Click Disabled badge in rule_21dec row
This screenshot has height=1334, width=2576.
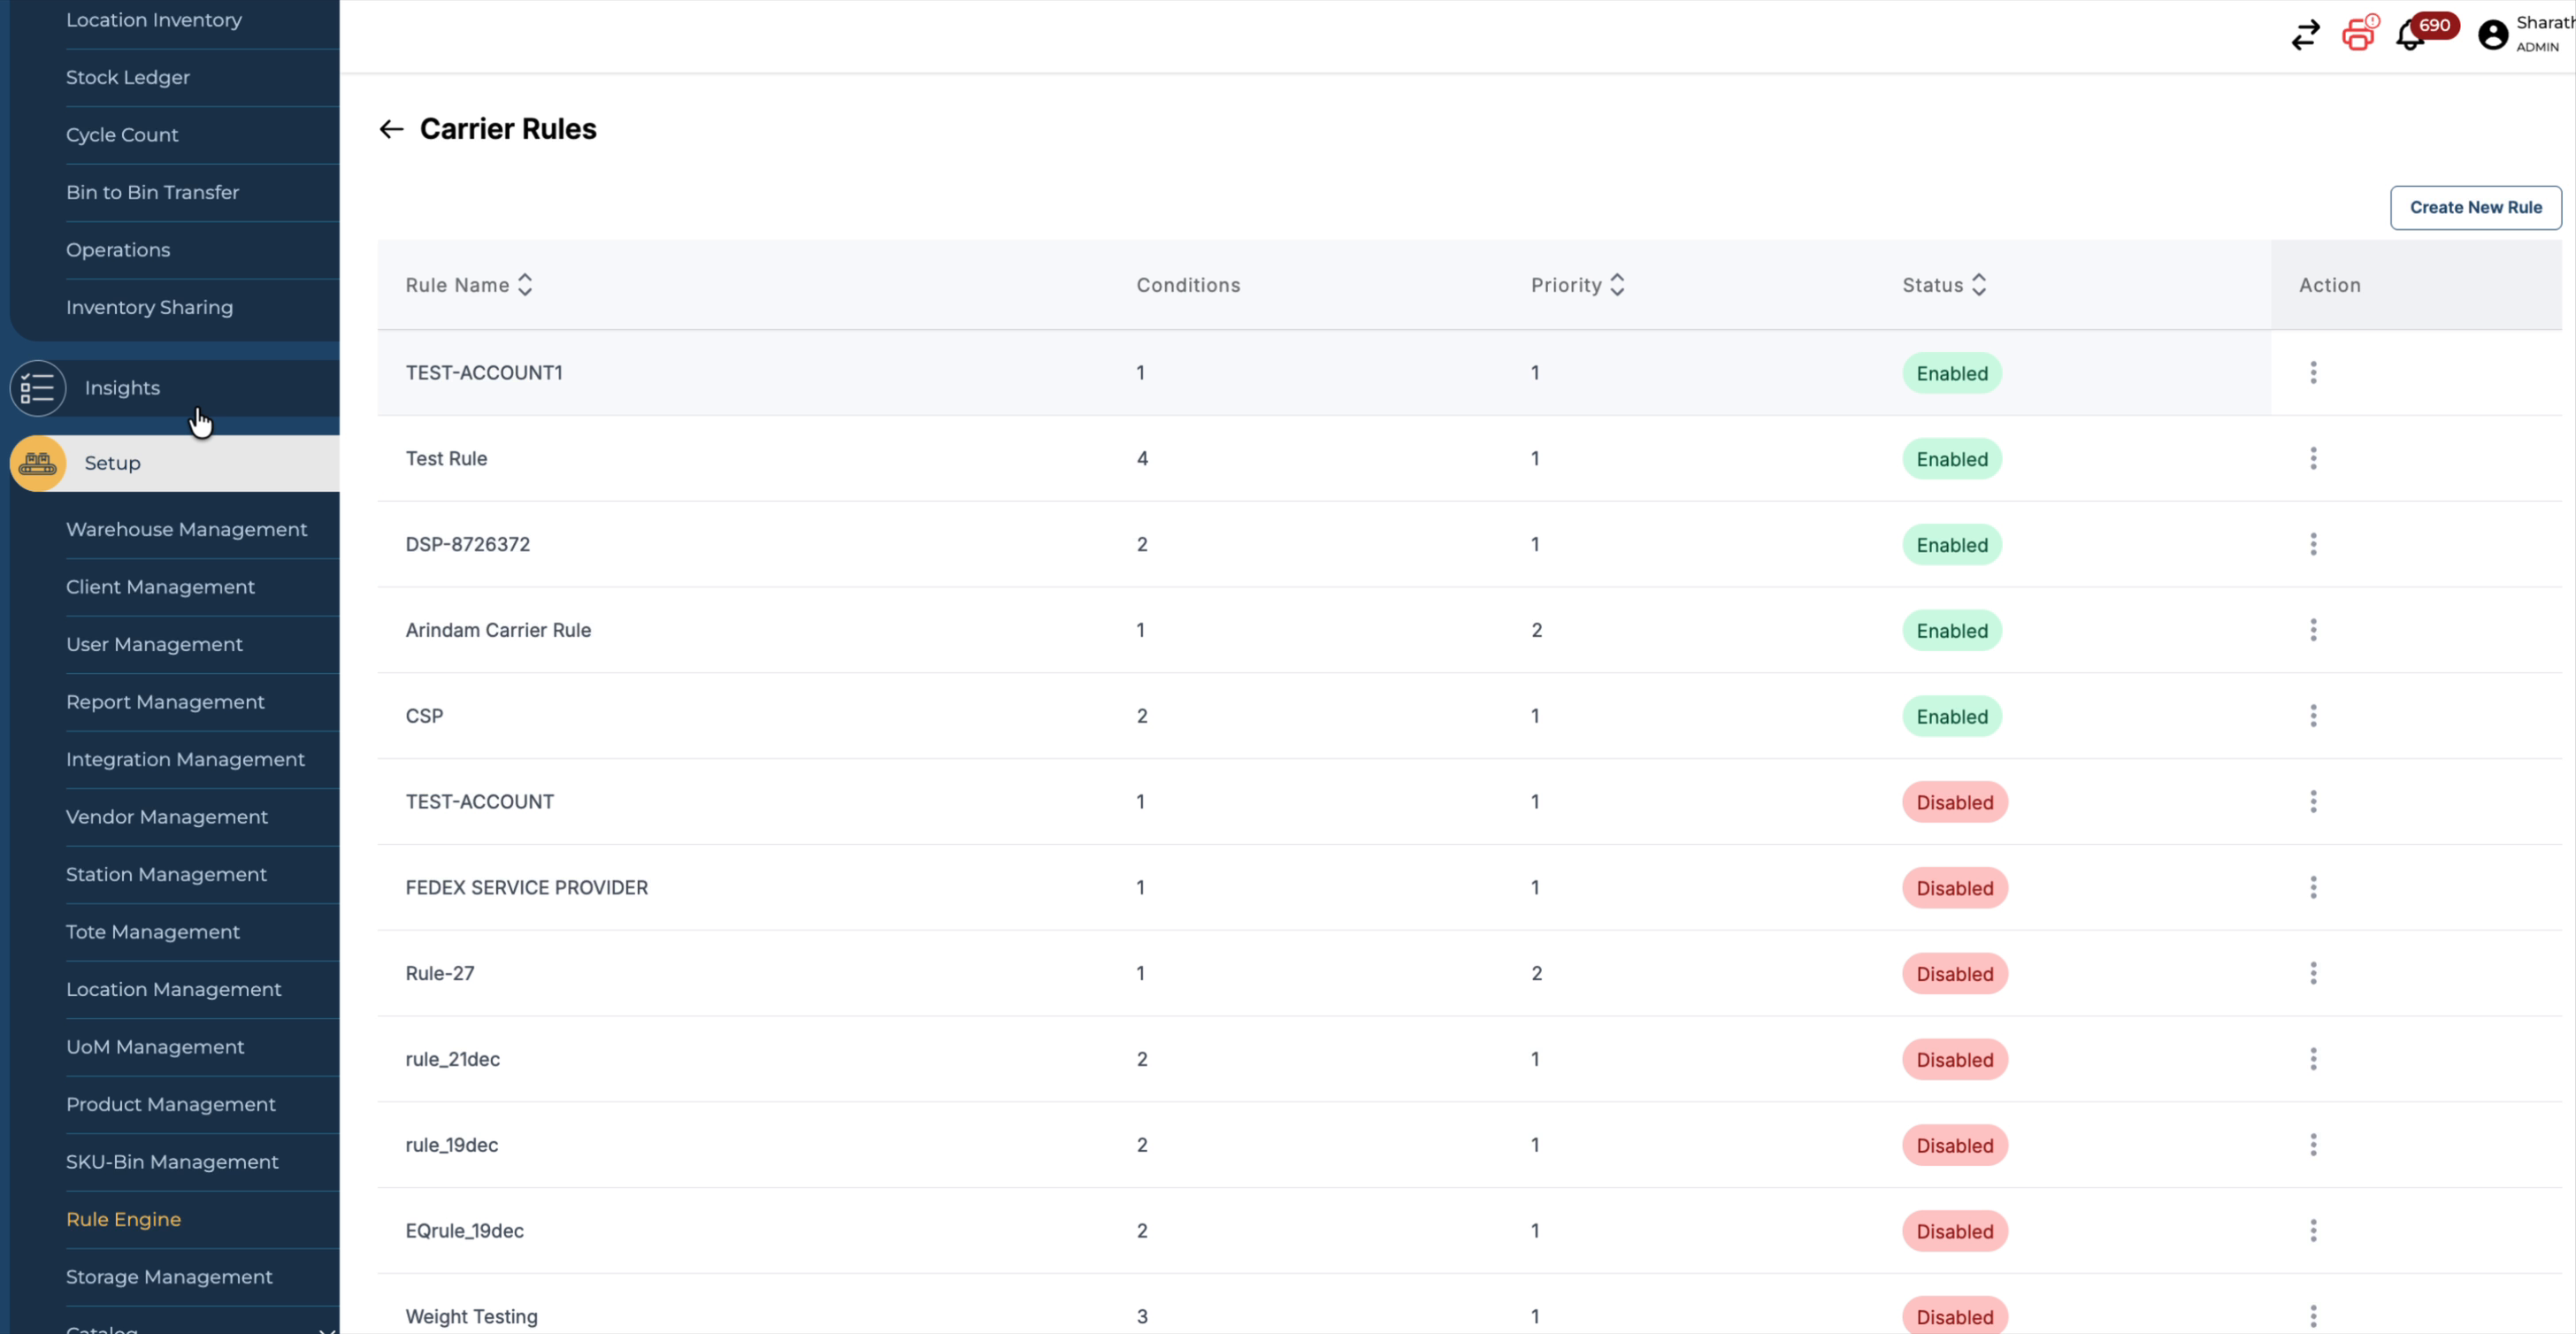1955,1060
